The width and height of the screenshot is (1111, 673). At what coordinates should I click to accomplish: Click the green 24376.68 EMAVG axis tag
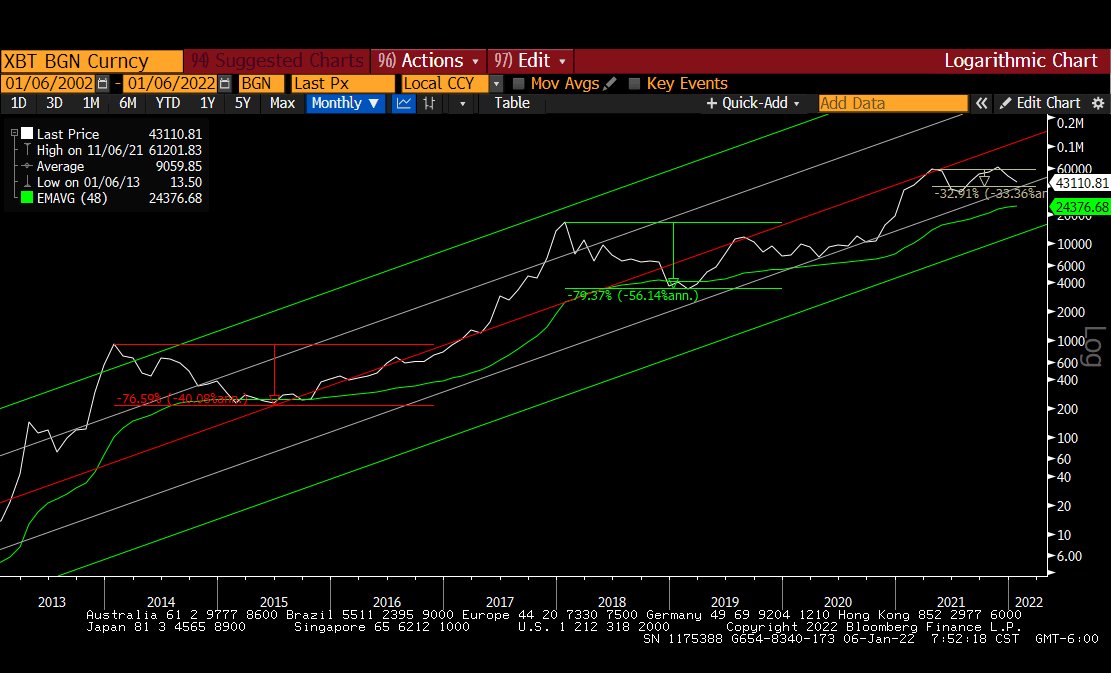[1080, 207]
